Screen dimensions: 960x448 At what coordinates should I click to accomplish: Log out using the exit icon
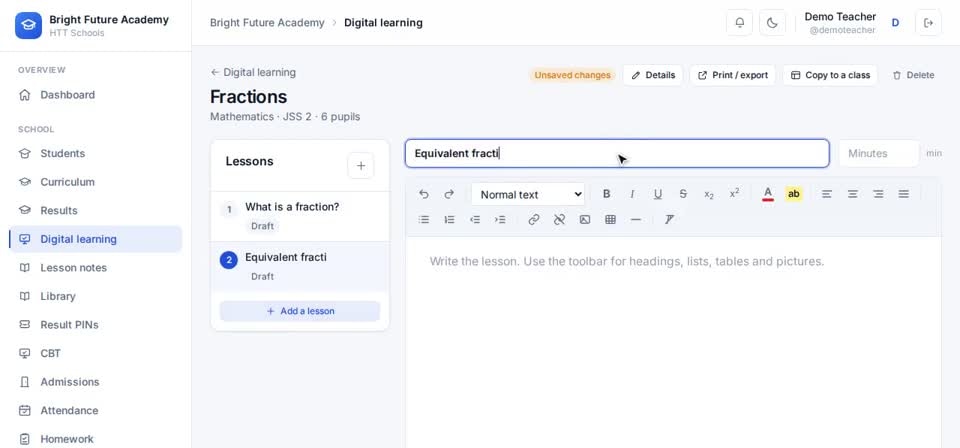pyautogui.click(x=928, y=23)
